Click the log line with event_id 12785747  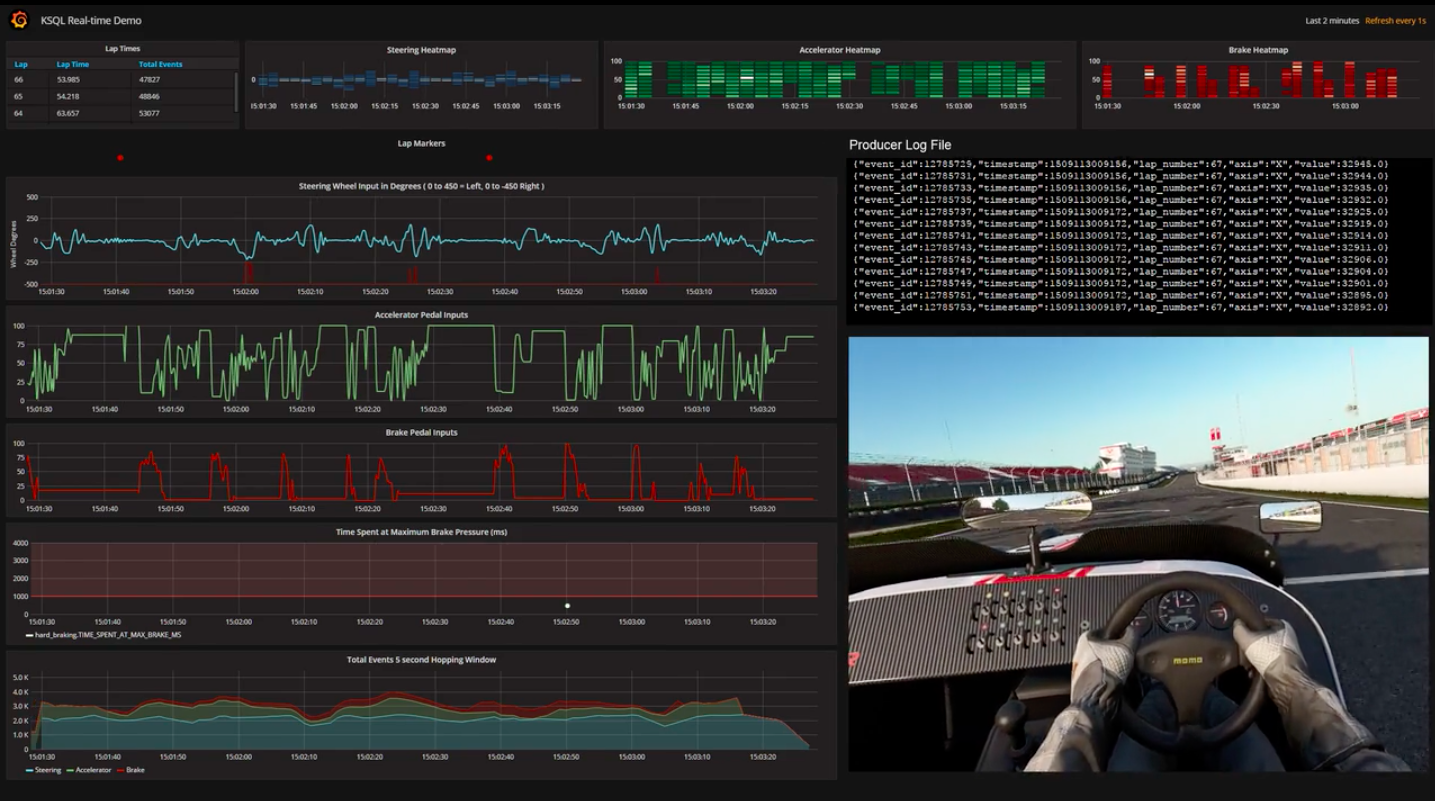(1120, 271)
